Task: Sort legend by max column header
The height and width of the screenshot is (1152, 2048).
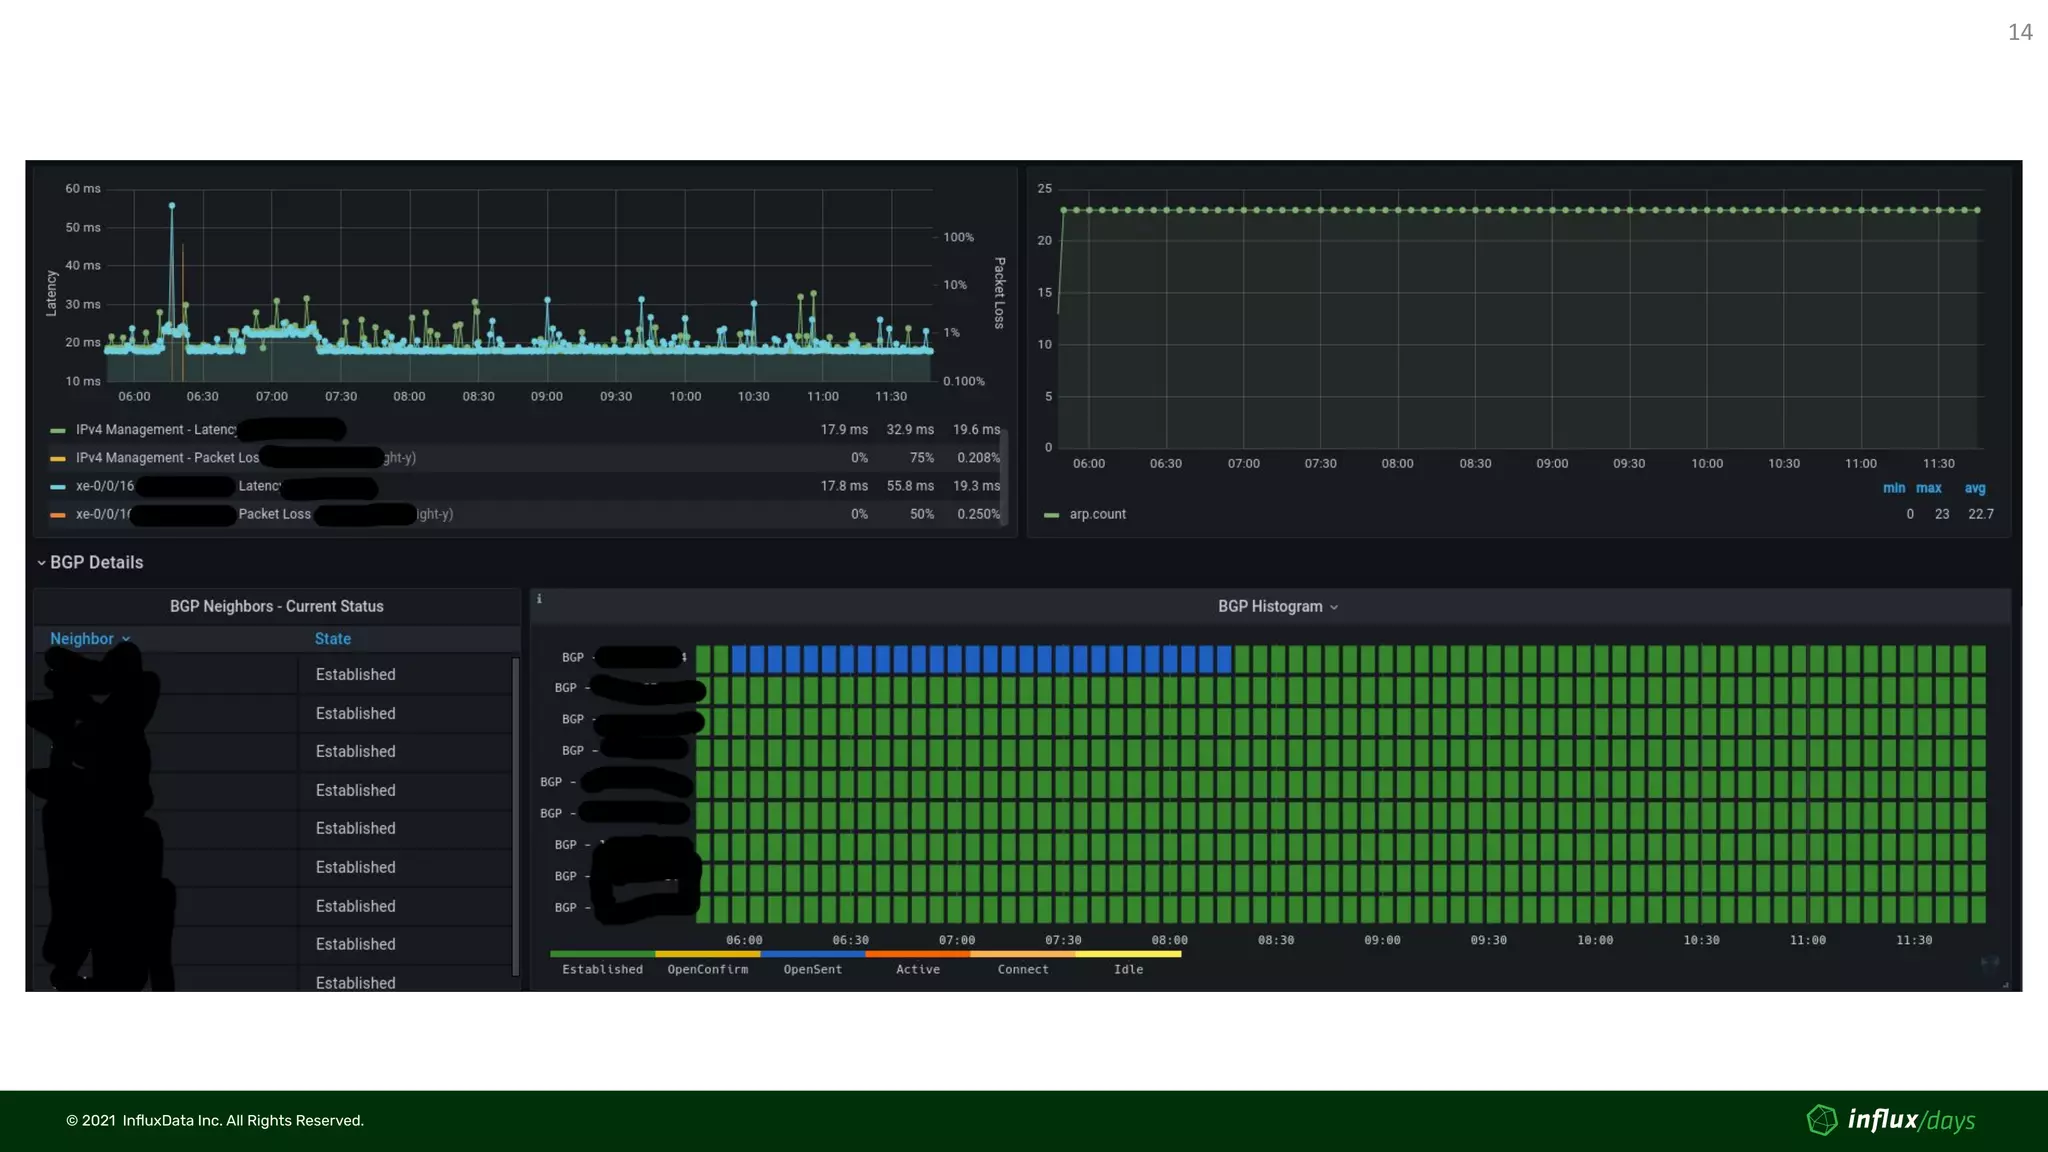Action: pyautogui.click(x=1928, y=488)
